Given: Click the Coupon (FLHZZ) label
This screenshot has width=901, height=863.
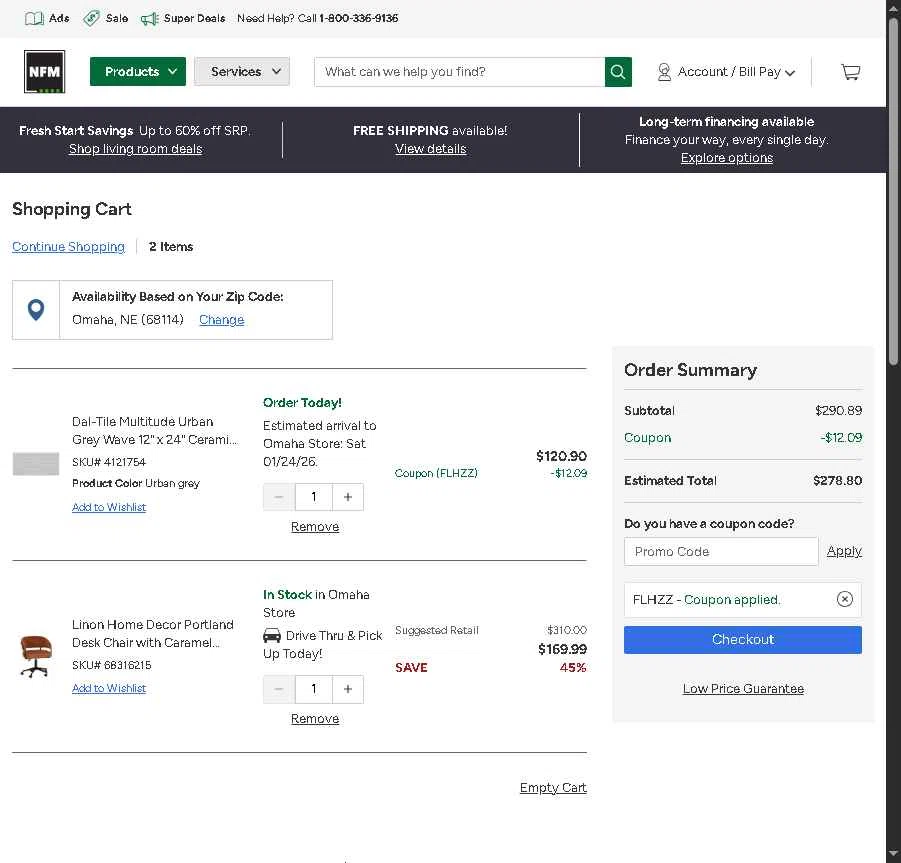Looking at the screenshot, I should click(436, 473).
